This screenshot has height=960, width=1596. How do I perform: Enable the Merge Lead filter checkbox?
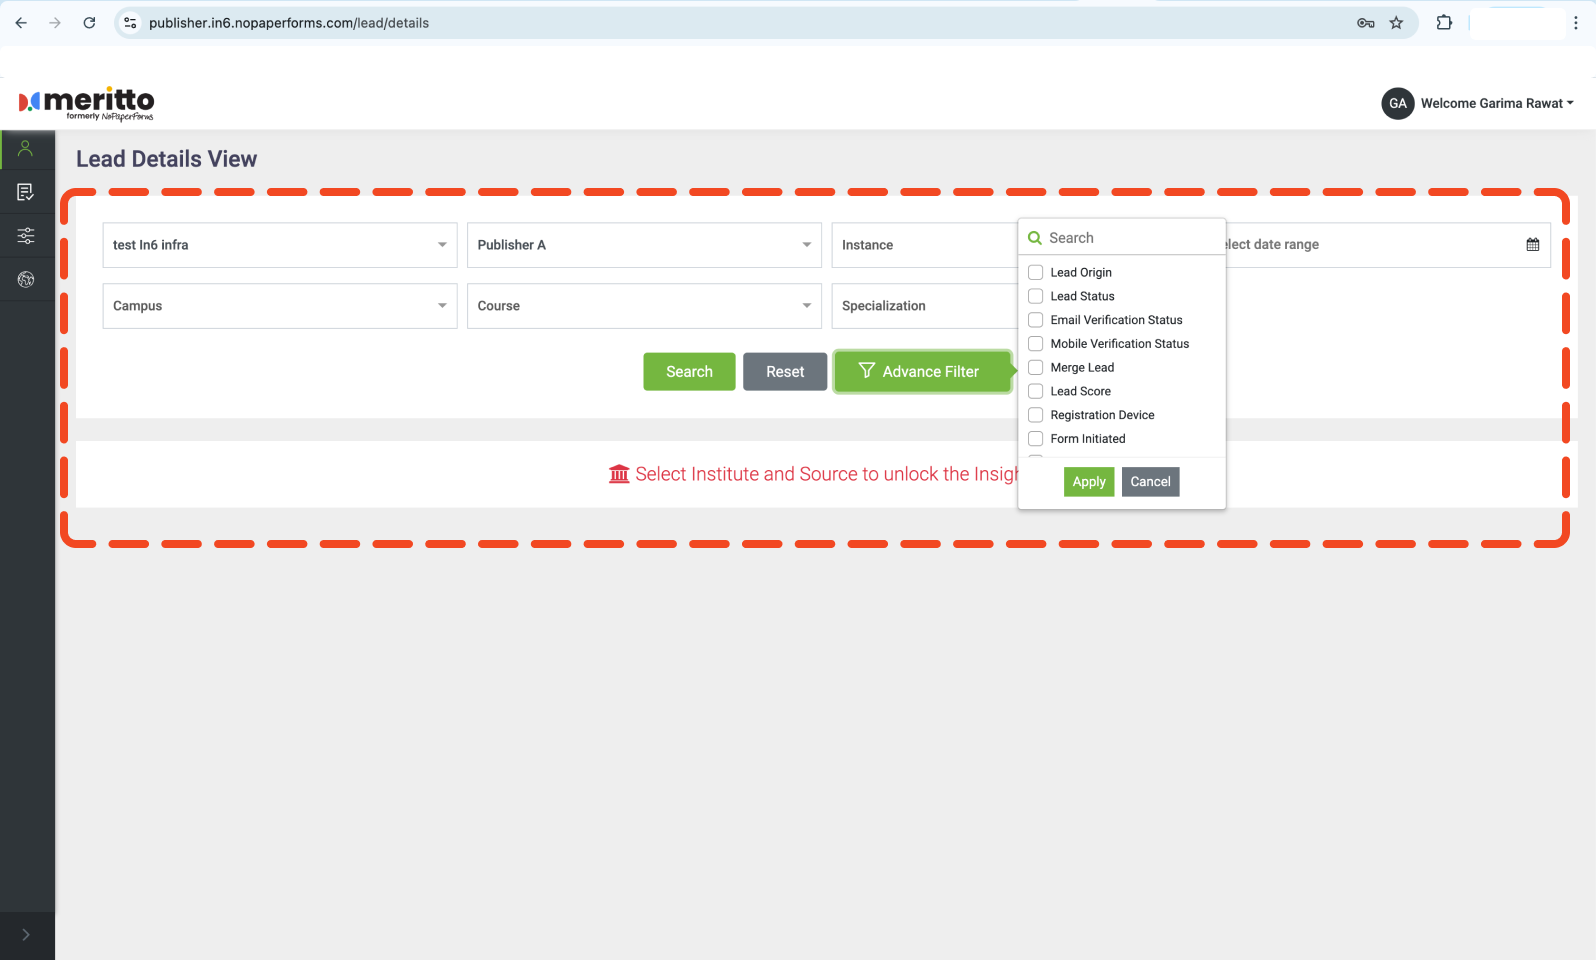coord(1036,367)
